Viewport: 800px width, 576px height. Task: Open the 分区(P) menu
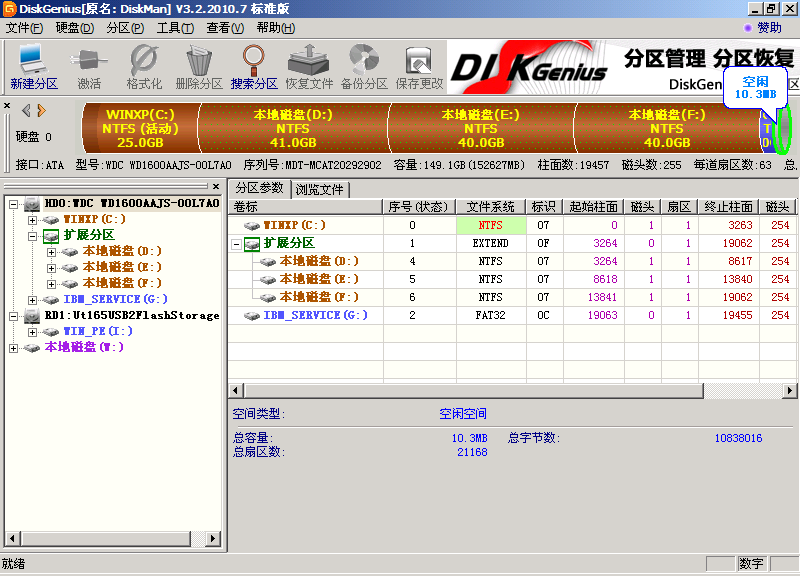(125, 28)
